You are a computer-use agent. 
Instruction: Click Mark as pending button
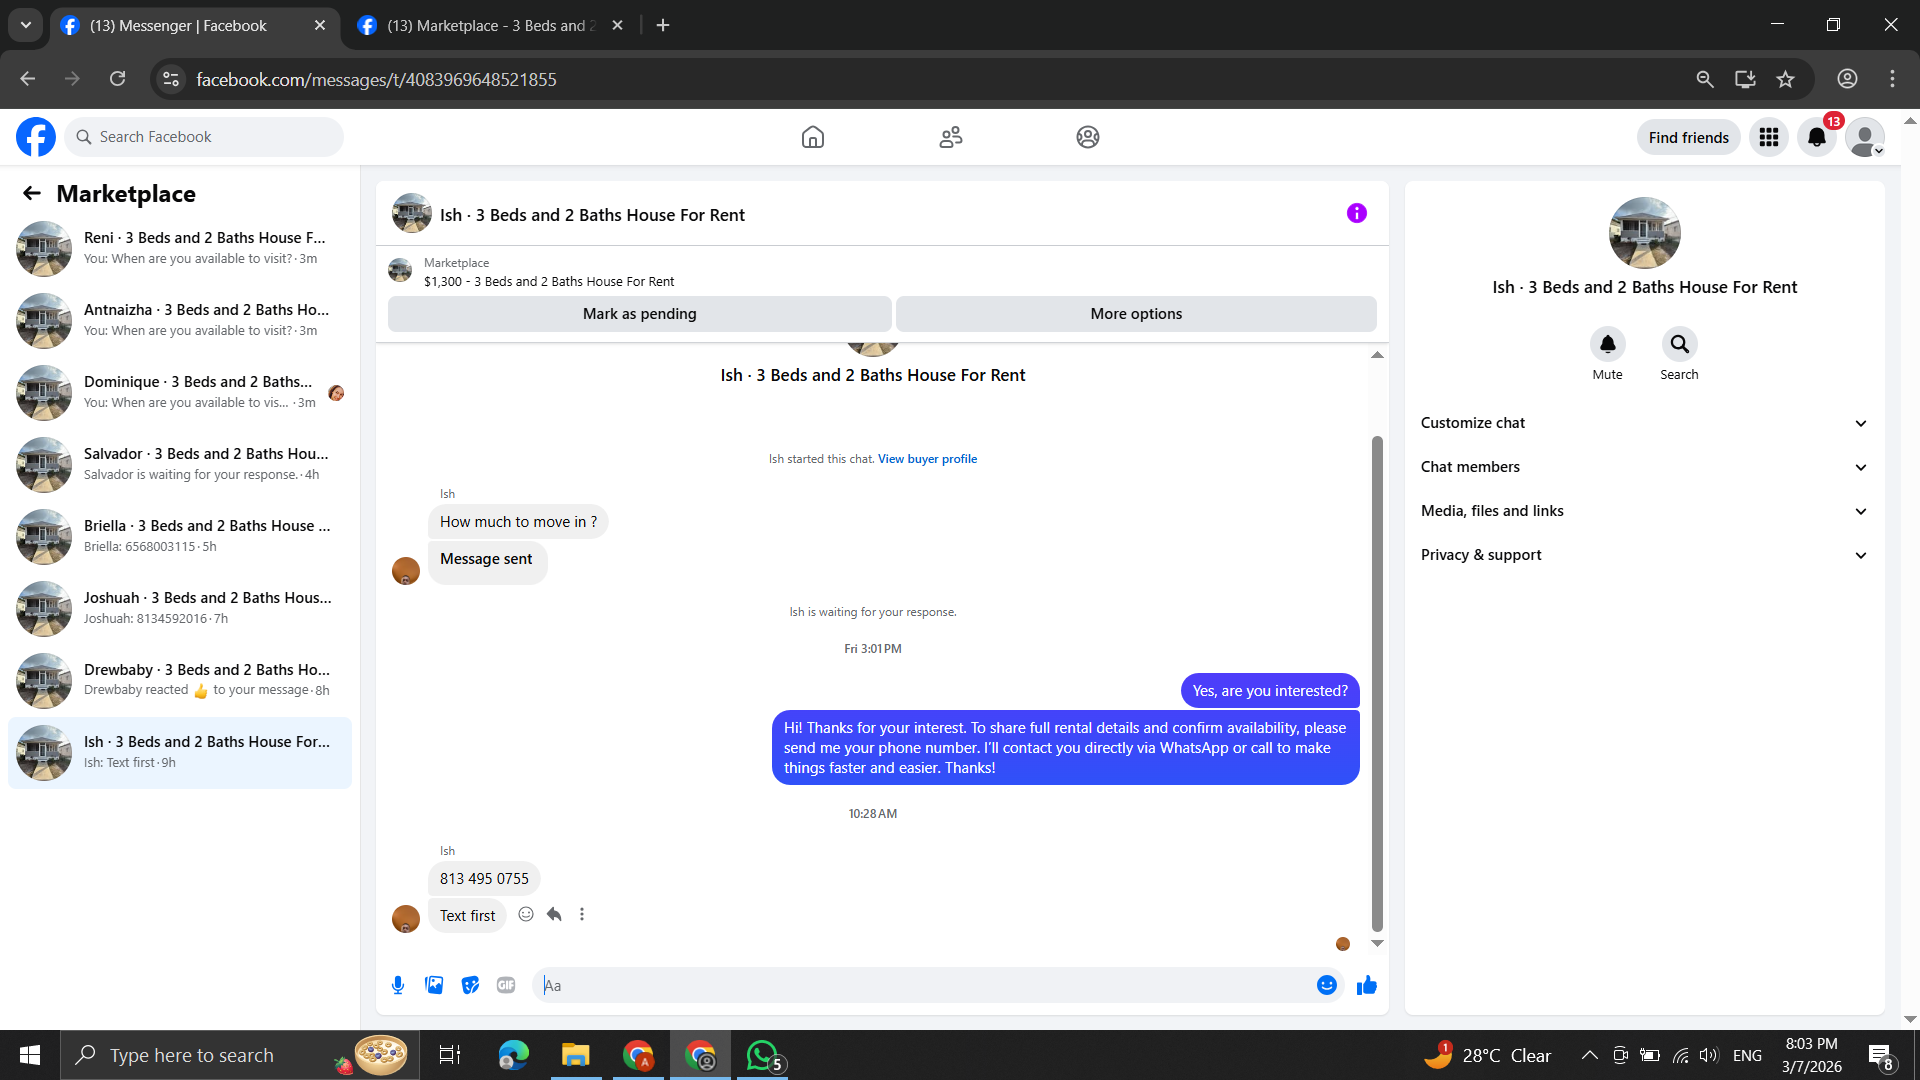(x=640, y=314)
